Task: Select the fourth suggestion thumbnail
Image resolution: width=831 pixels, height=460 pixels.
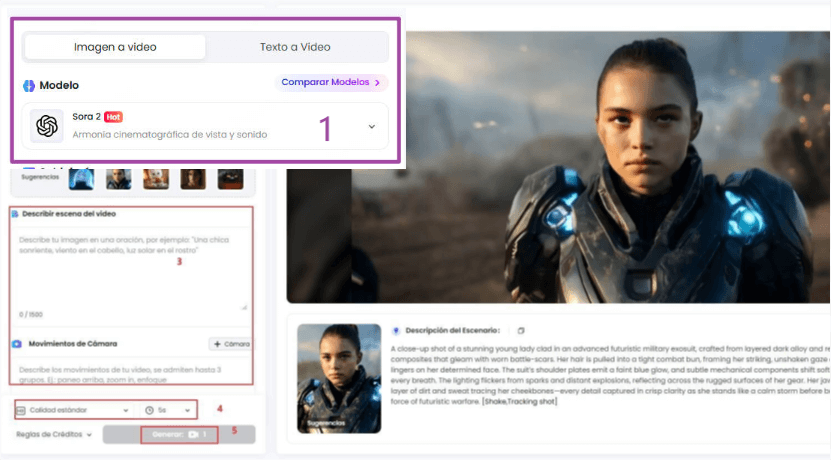Action: (x=193, y=179)
